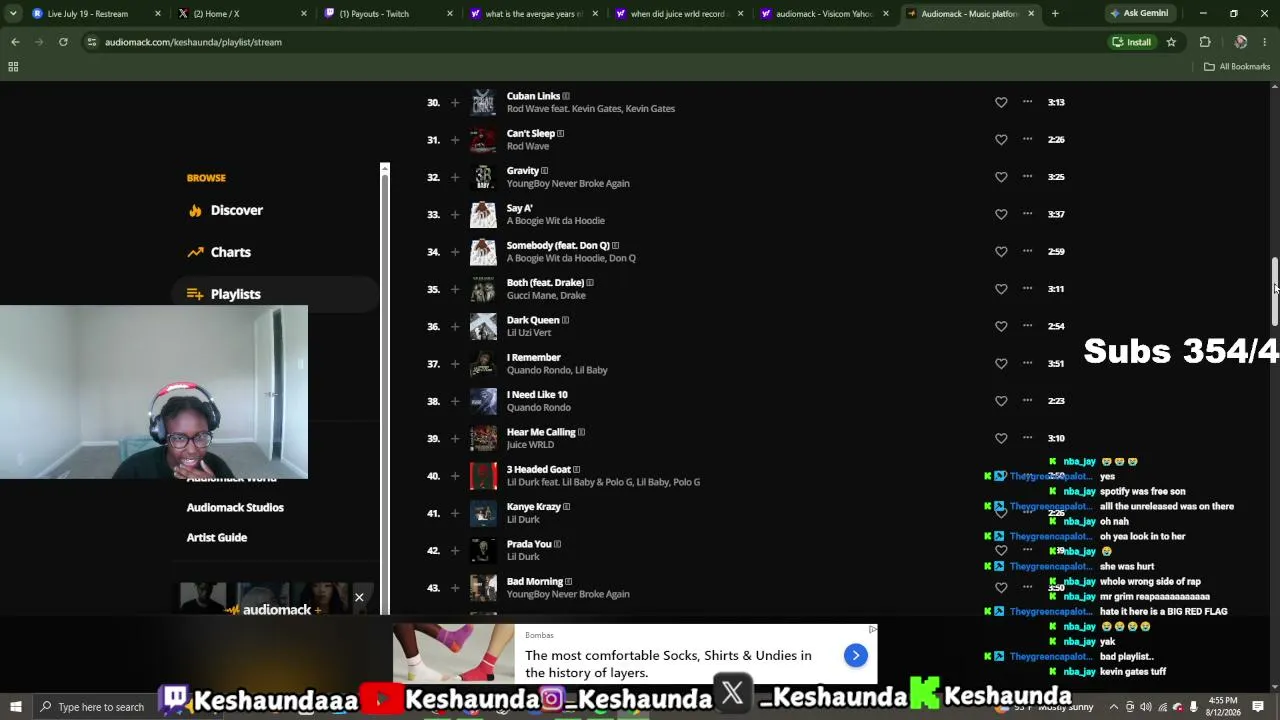Open the Apps grid in bookmarks bar

point(13,67)
